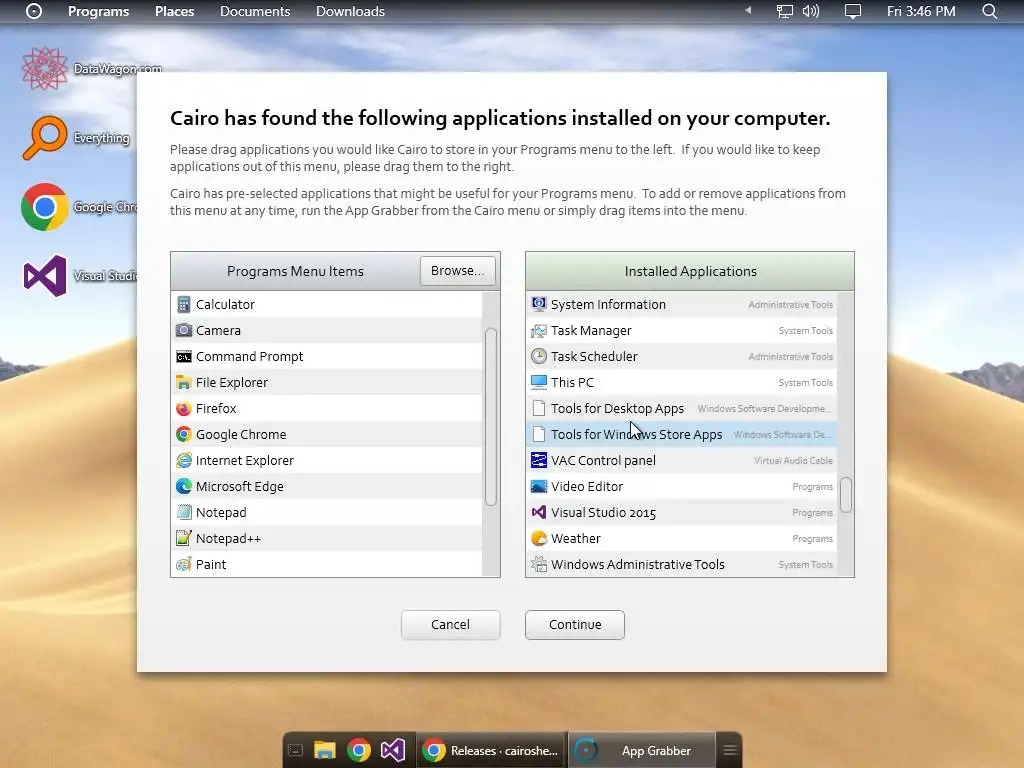
Task: Click the Task Manager icon
Action: pyautogui.click(x=539, y=330)
